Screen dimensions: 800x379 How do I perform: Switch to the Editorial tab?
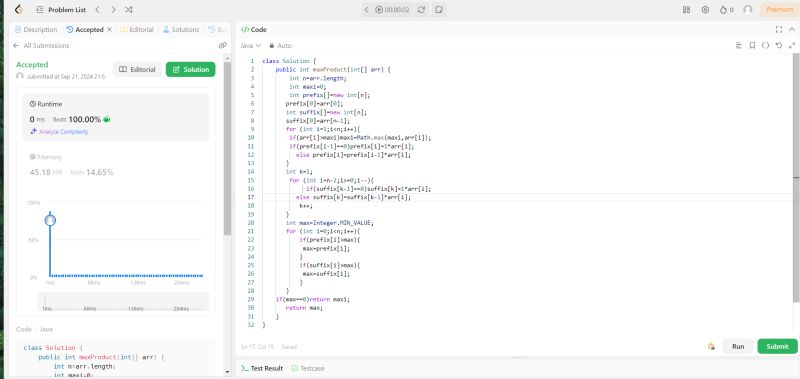pyautogui.click(x=137, y=30)
